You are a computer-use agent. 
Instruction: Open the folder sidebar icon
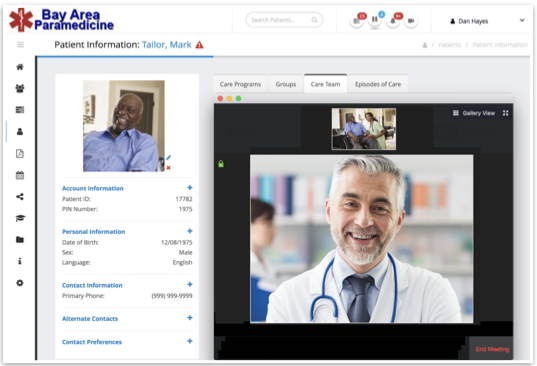coord(20,240)
